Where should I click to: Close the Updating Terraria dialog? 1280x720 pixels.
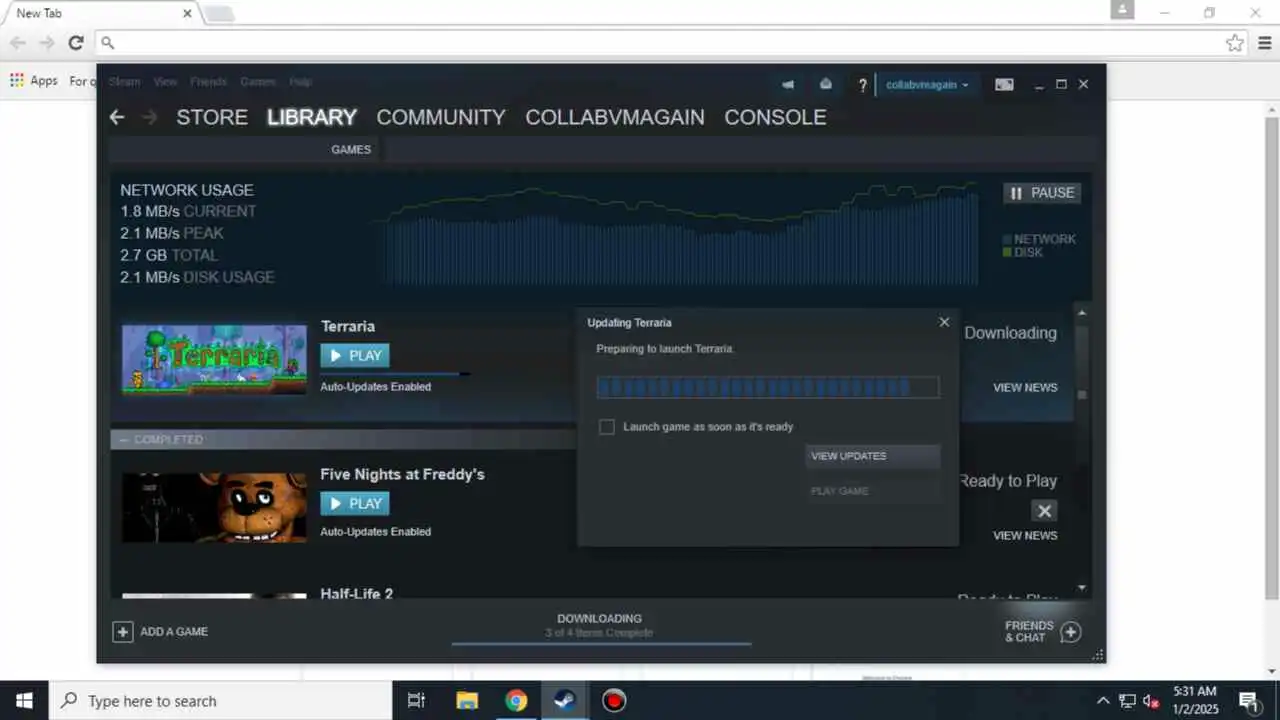pyautogui.click(x=944, y=322)
